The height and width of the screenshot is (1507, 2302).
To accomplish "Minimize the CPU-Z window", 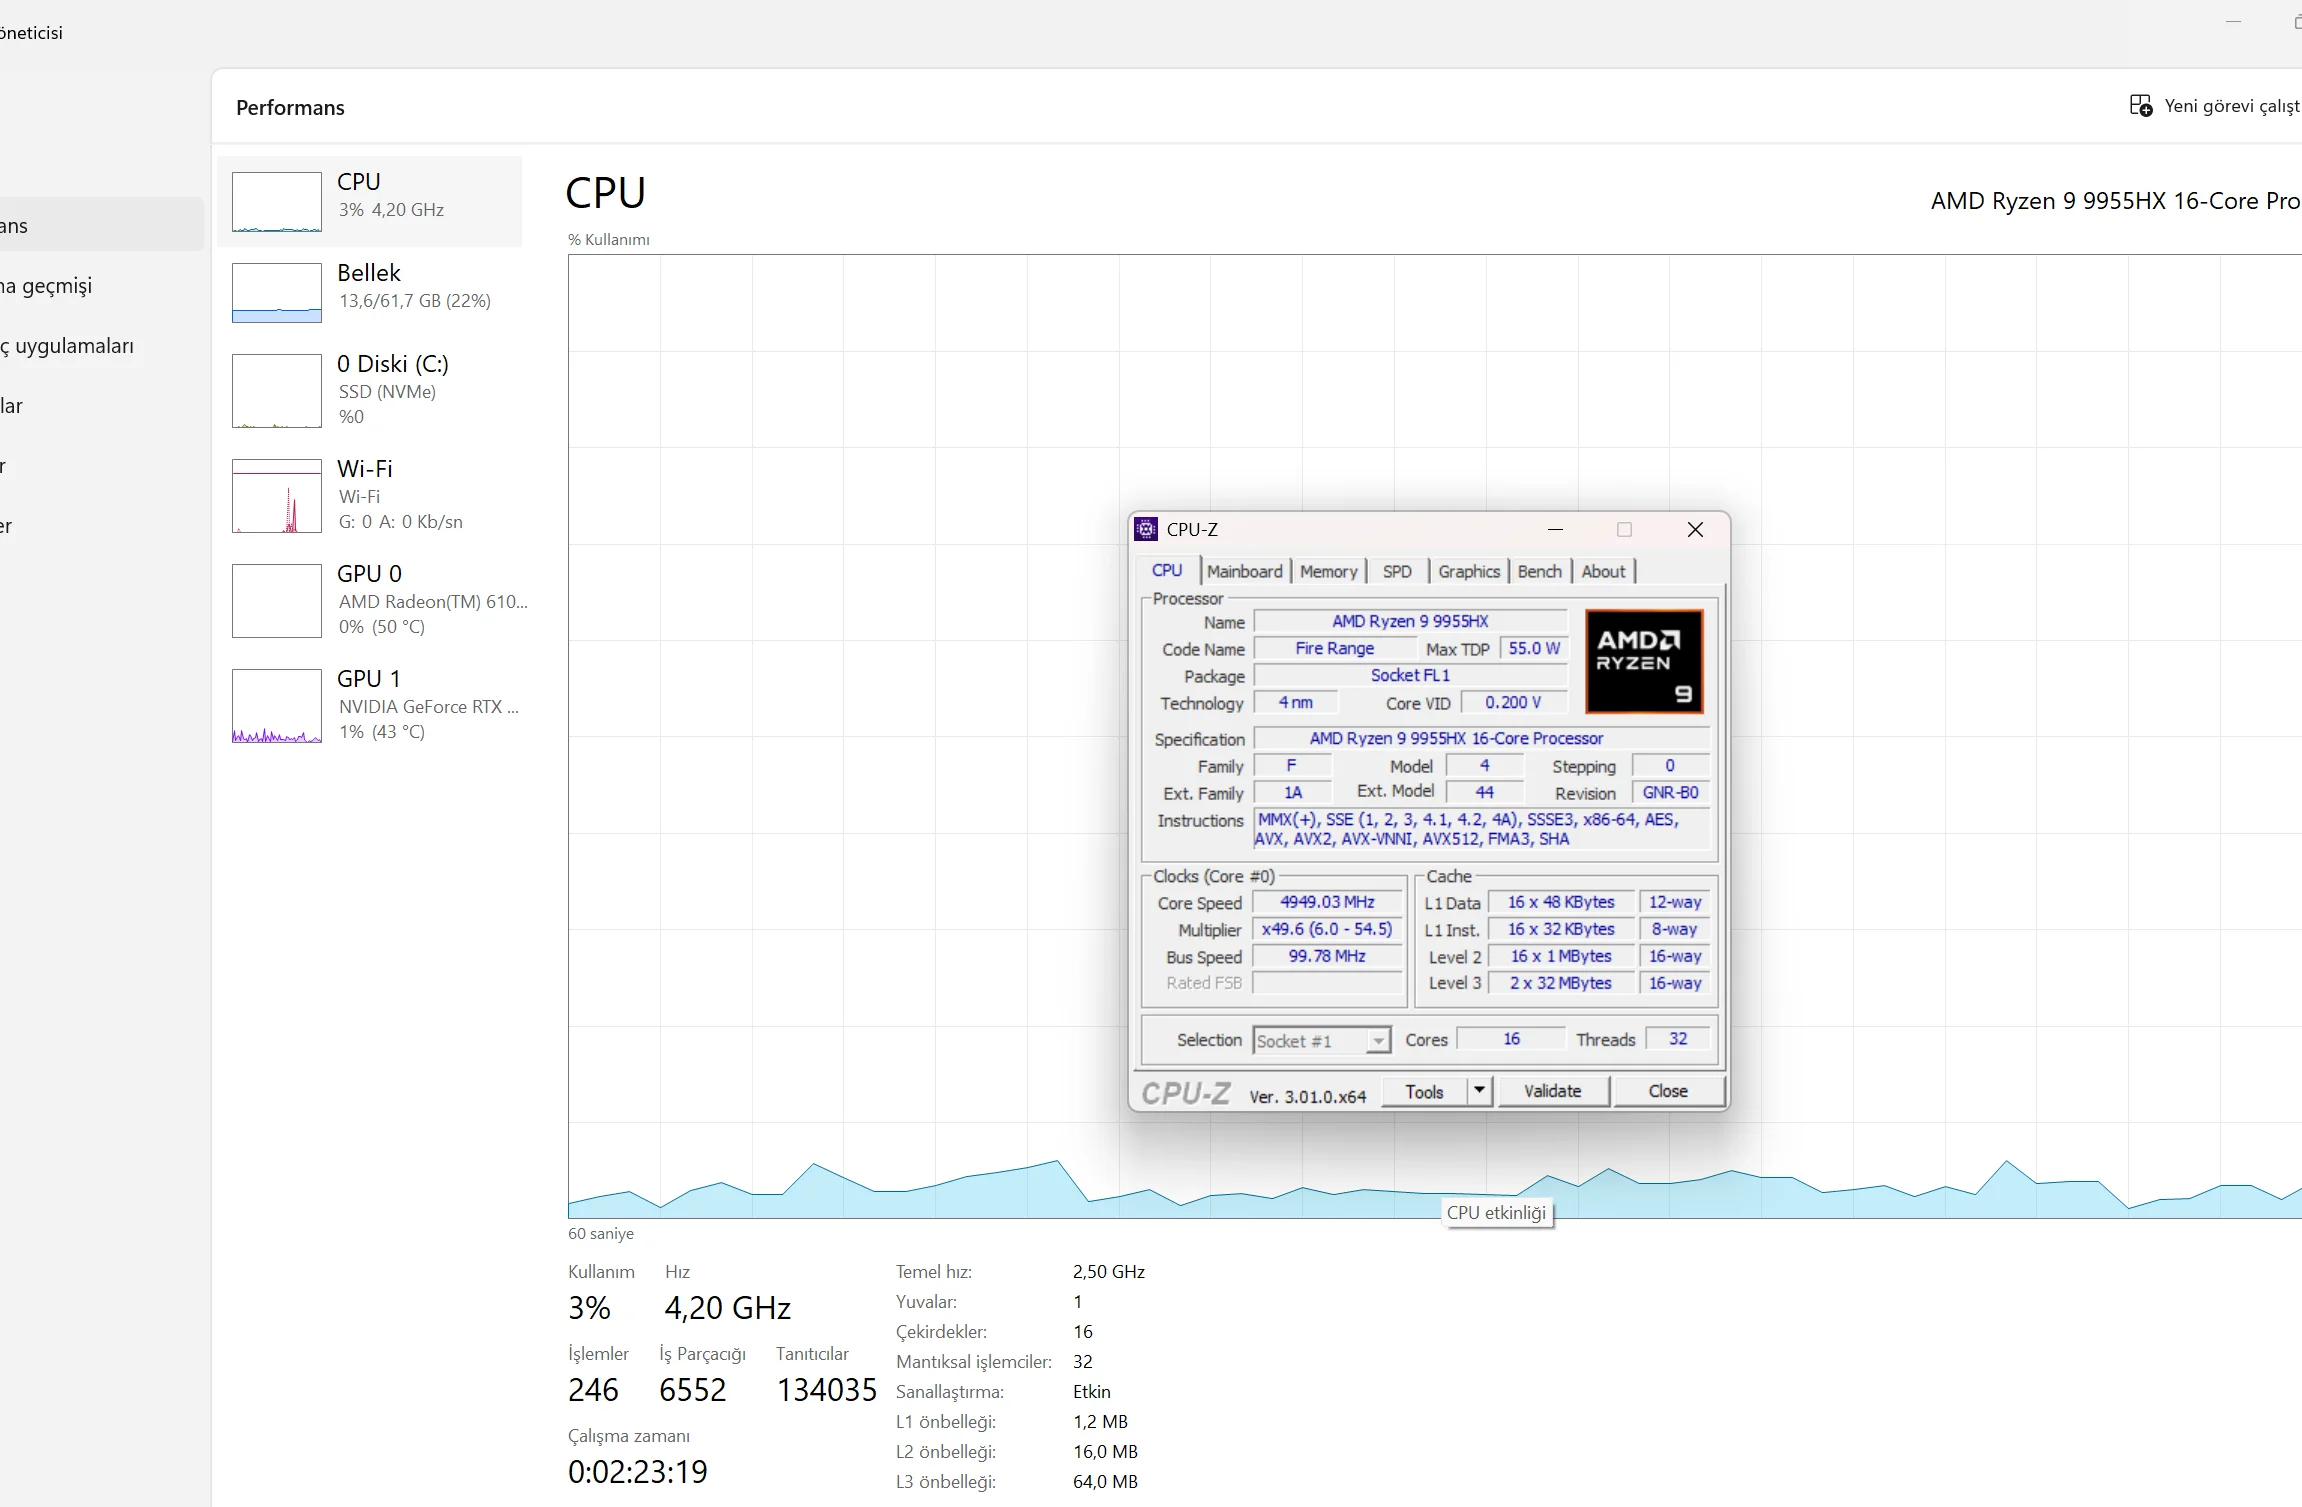I will point(1555,529).
